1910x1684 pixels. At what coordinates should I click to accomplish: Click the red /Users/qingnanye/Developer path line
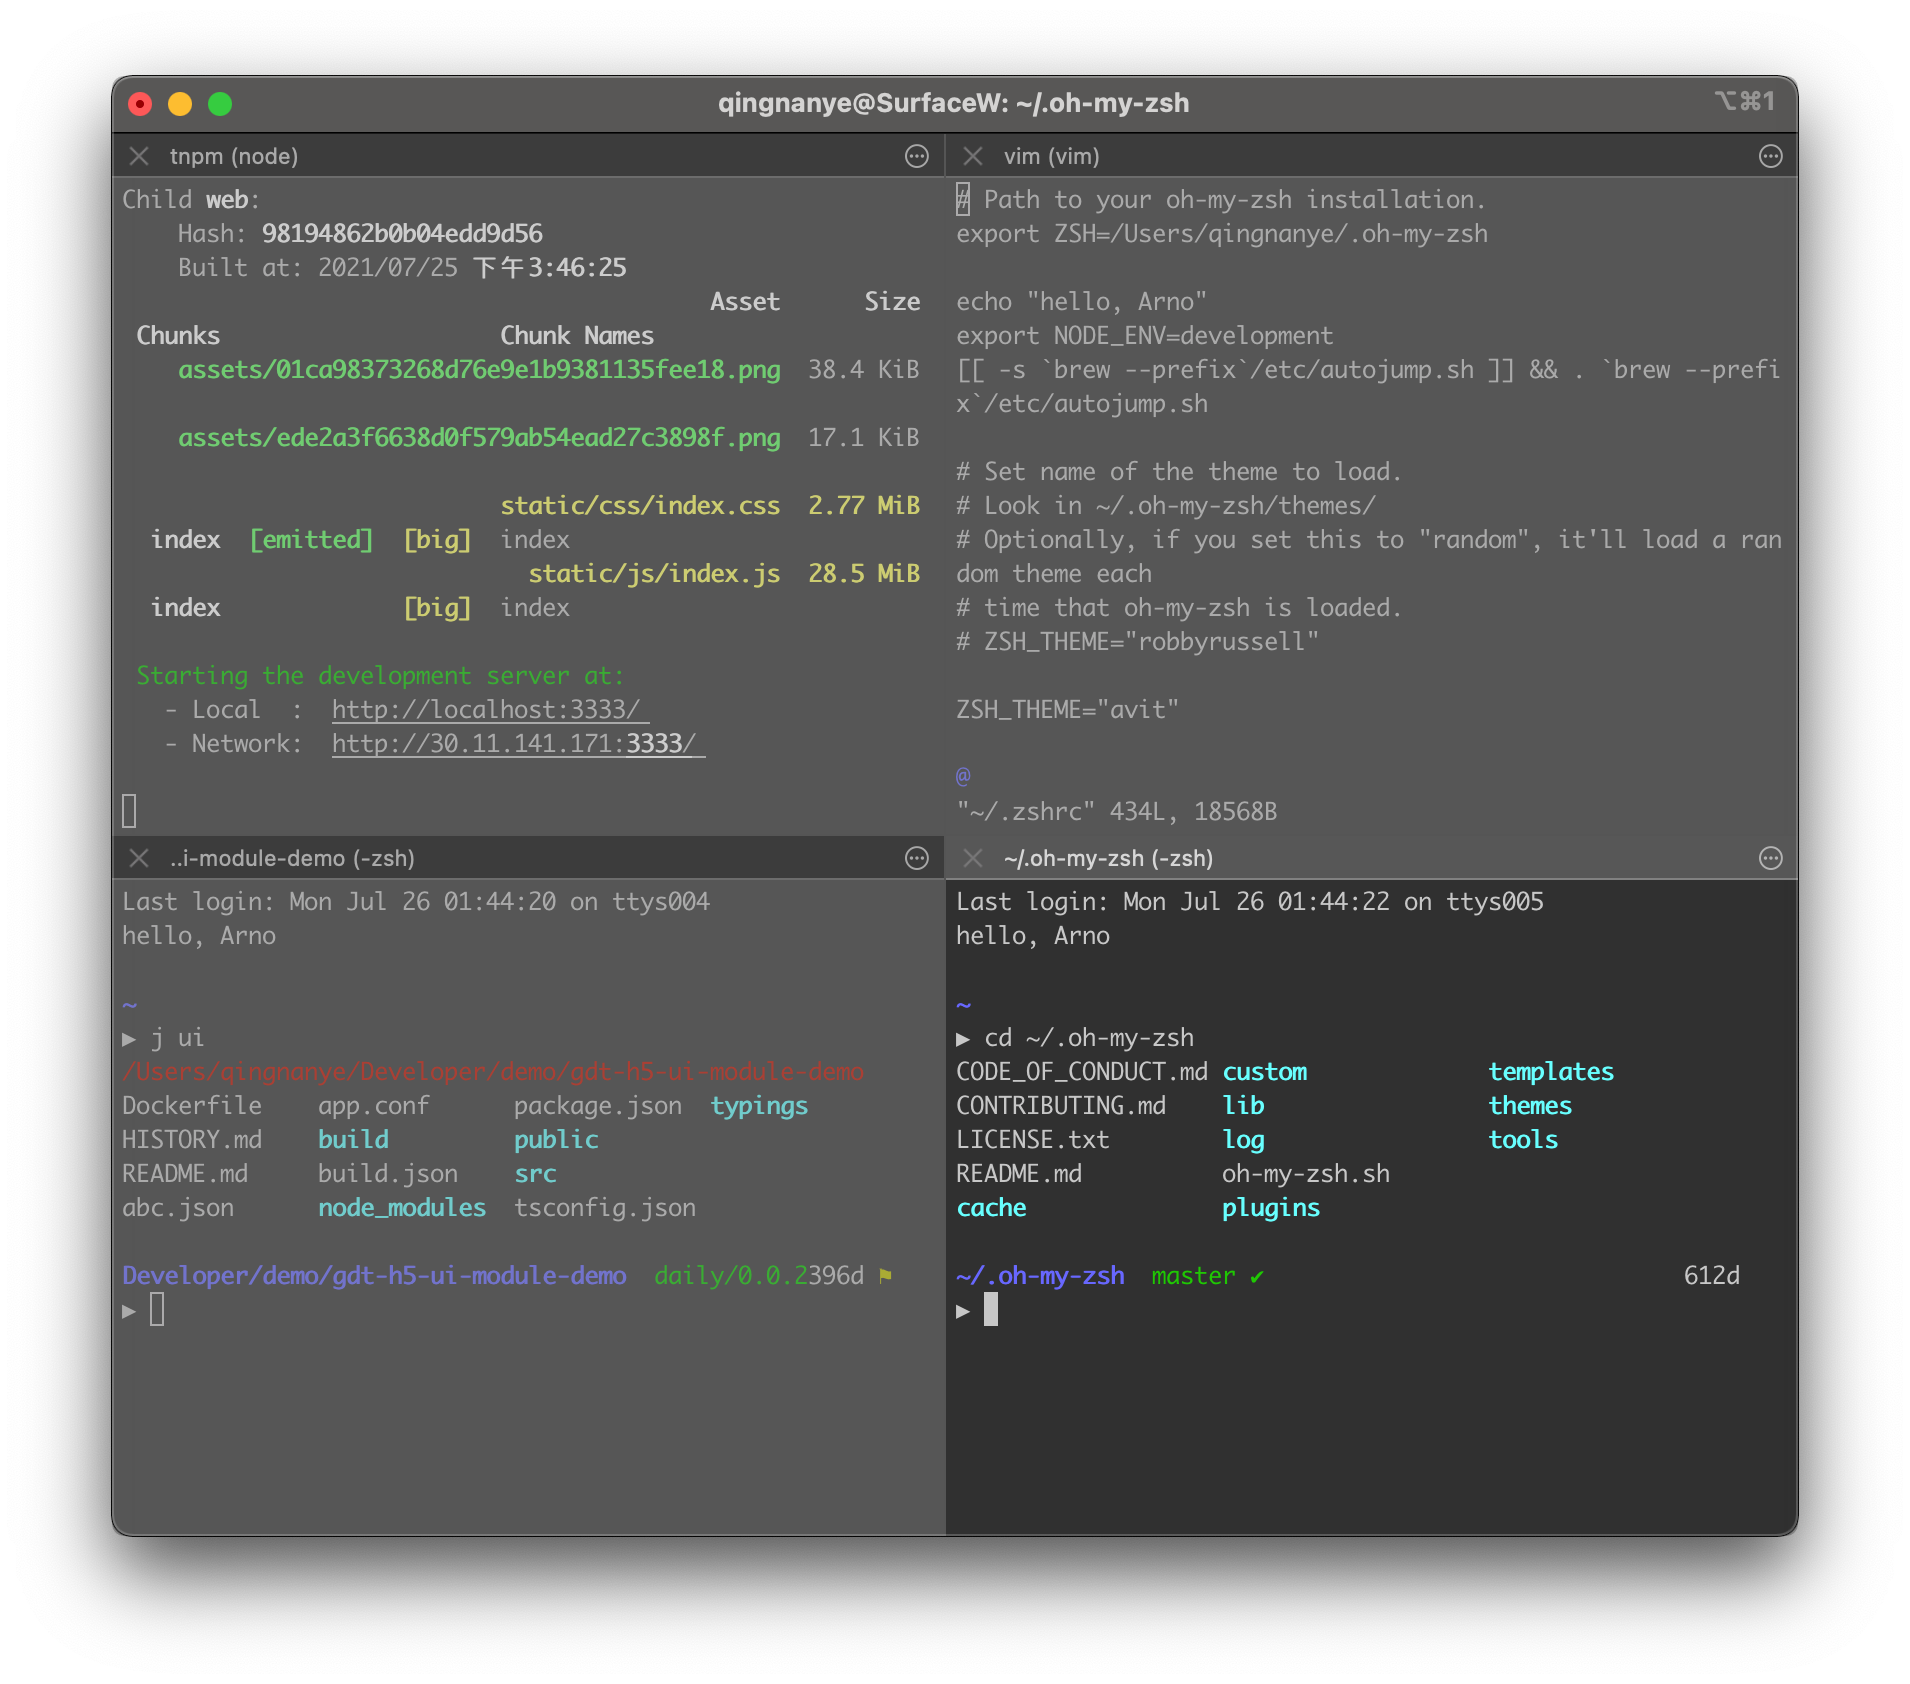tap(493, 1072)
